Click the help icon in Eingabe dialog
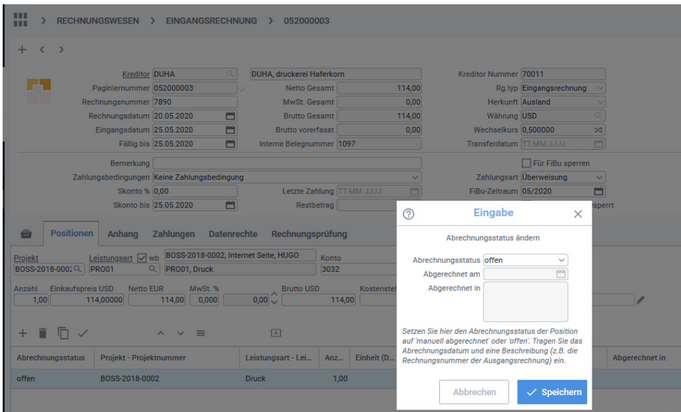Viewport: 681px width, 412px height. click(409, 214)
